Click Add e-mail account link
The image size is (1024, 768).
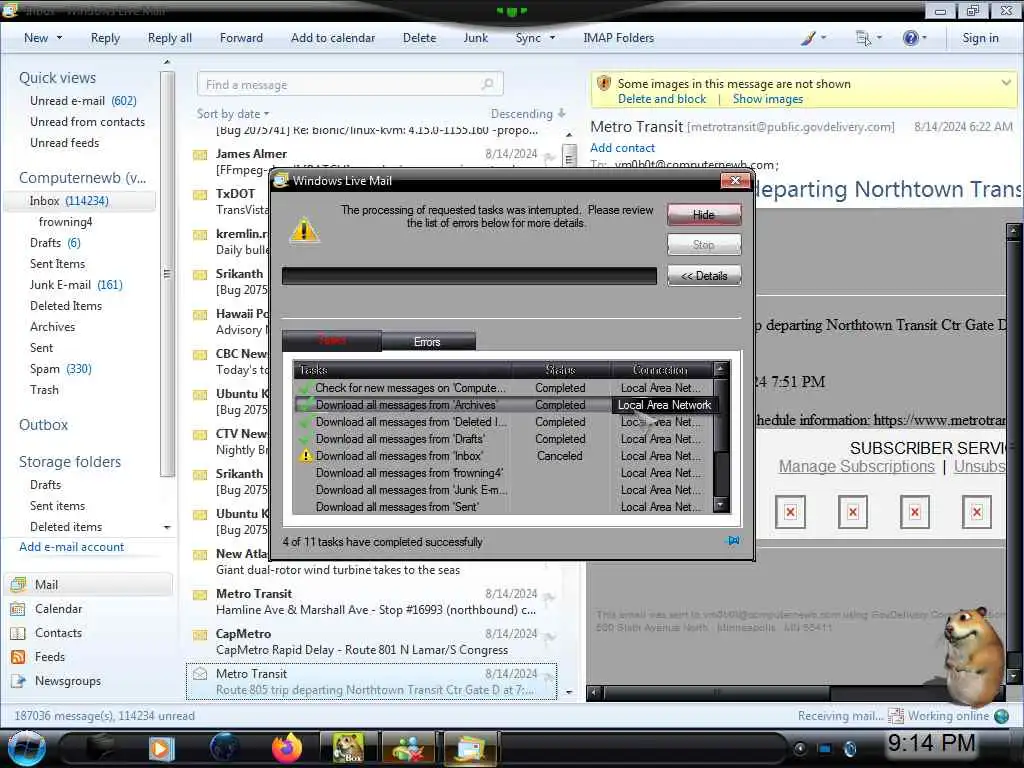tap(71, 547)
